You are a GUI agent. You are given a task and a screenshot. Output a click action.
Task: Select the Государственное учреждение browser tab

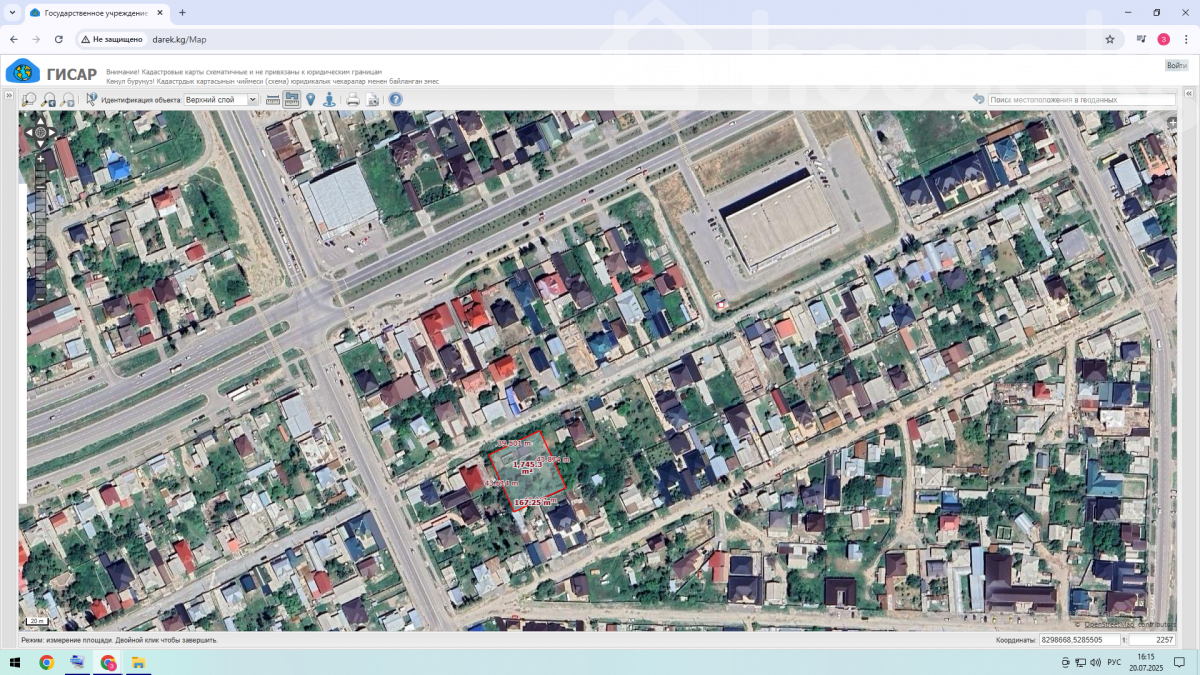click(95, 13)
